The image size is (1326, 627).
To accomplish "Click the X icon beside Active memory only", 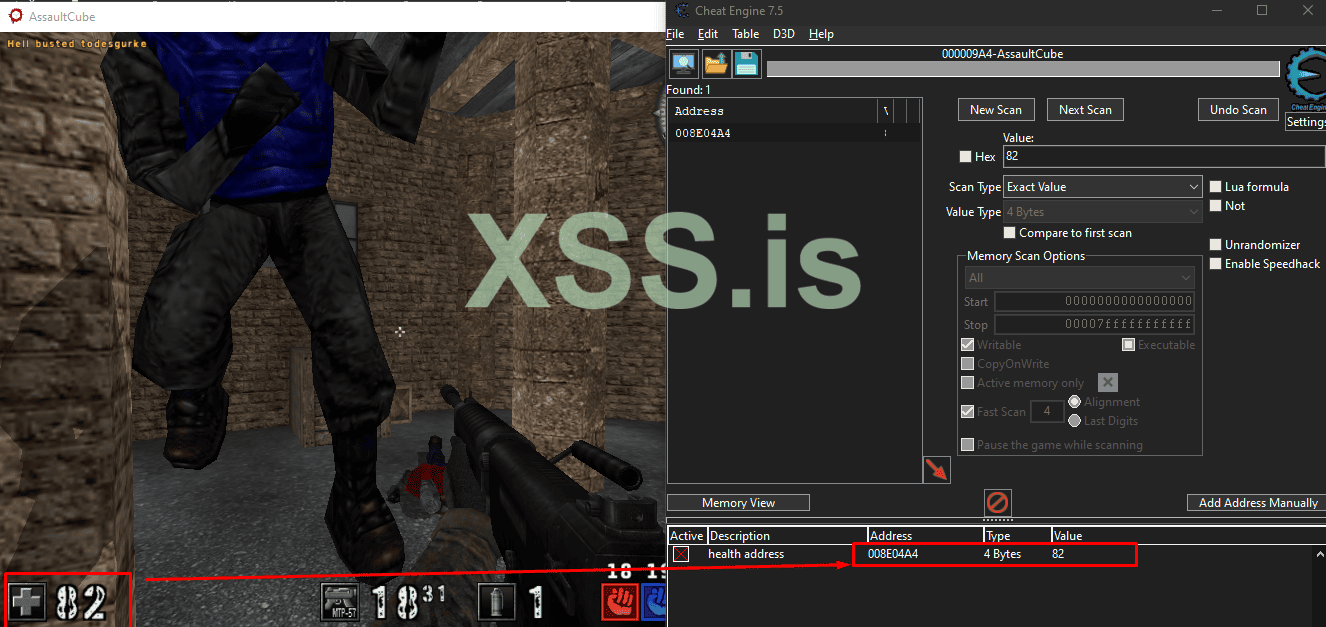I will coord(1107,382).
